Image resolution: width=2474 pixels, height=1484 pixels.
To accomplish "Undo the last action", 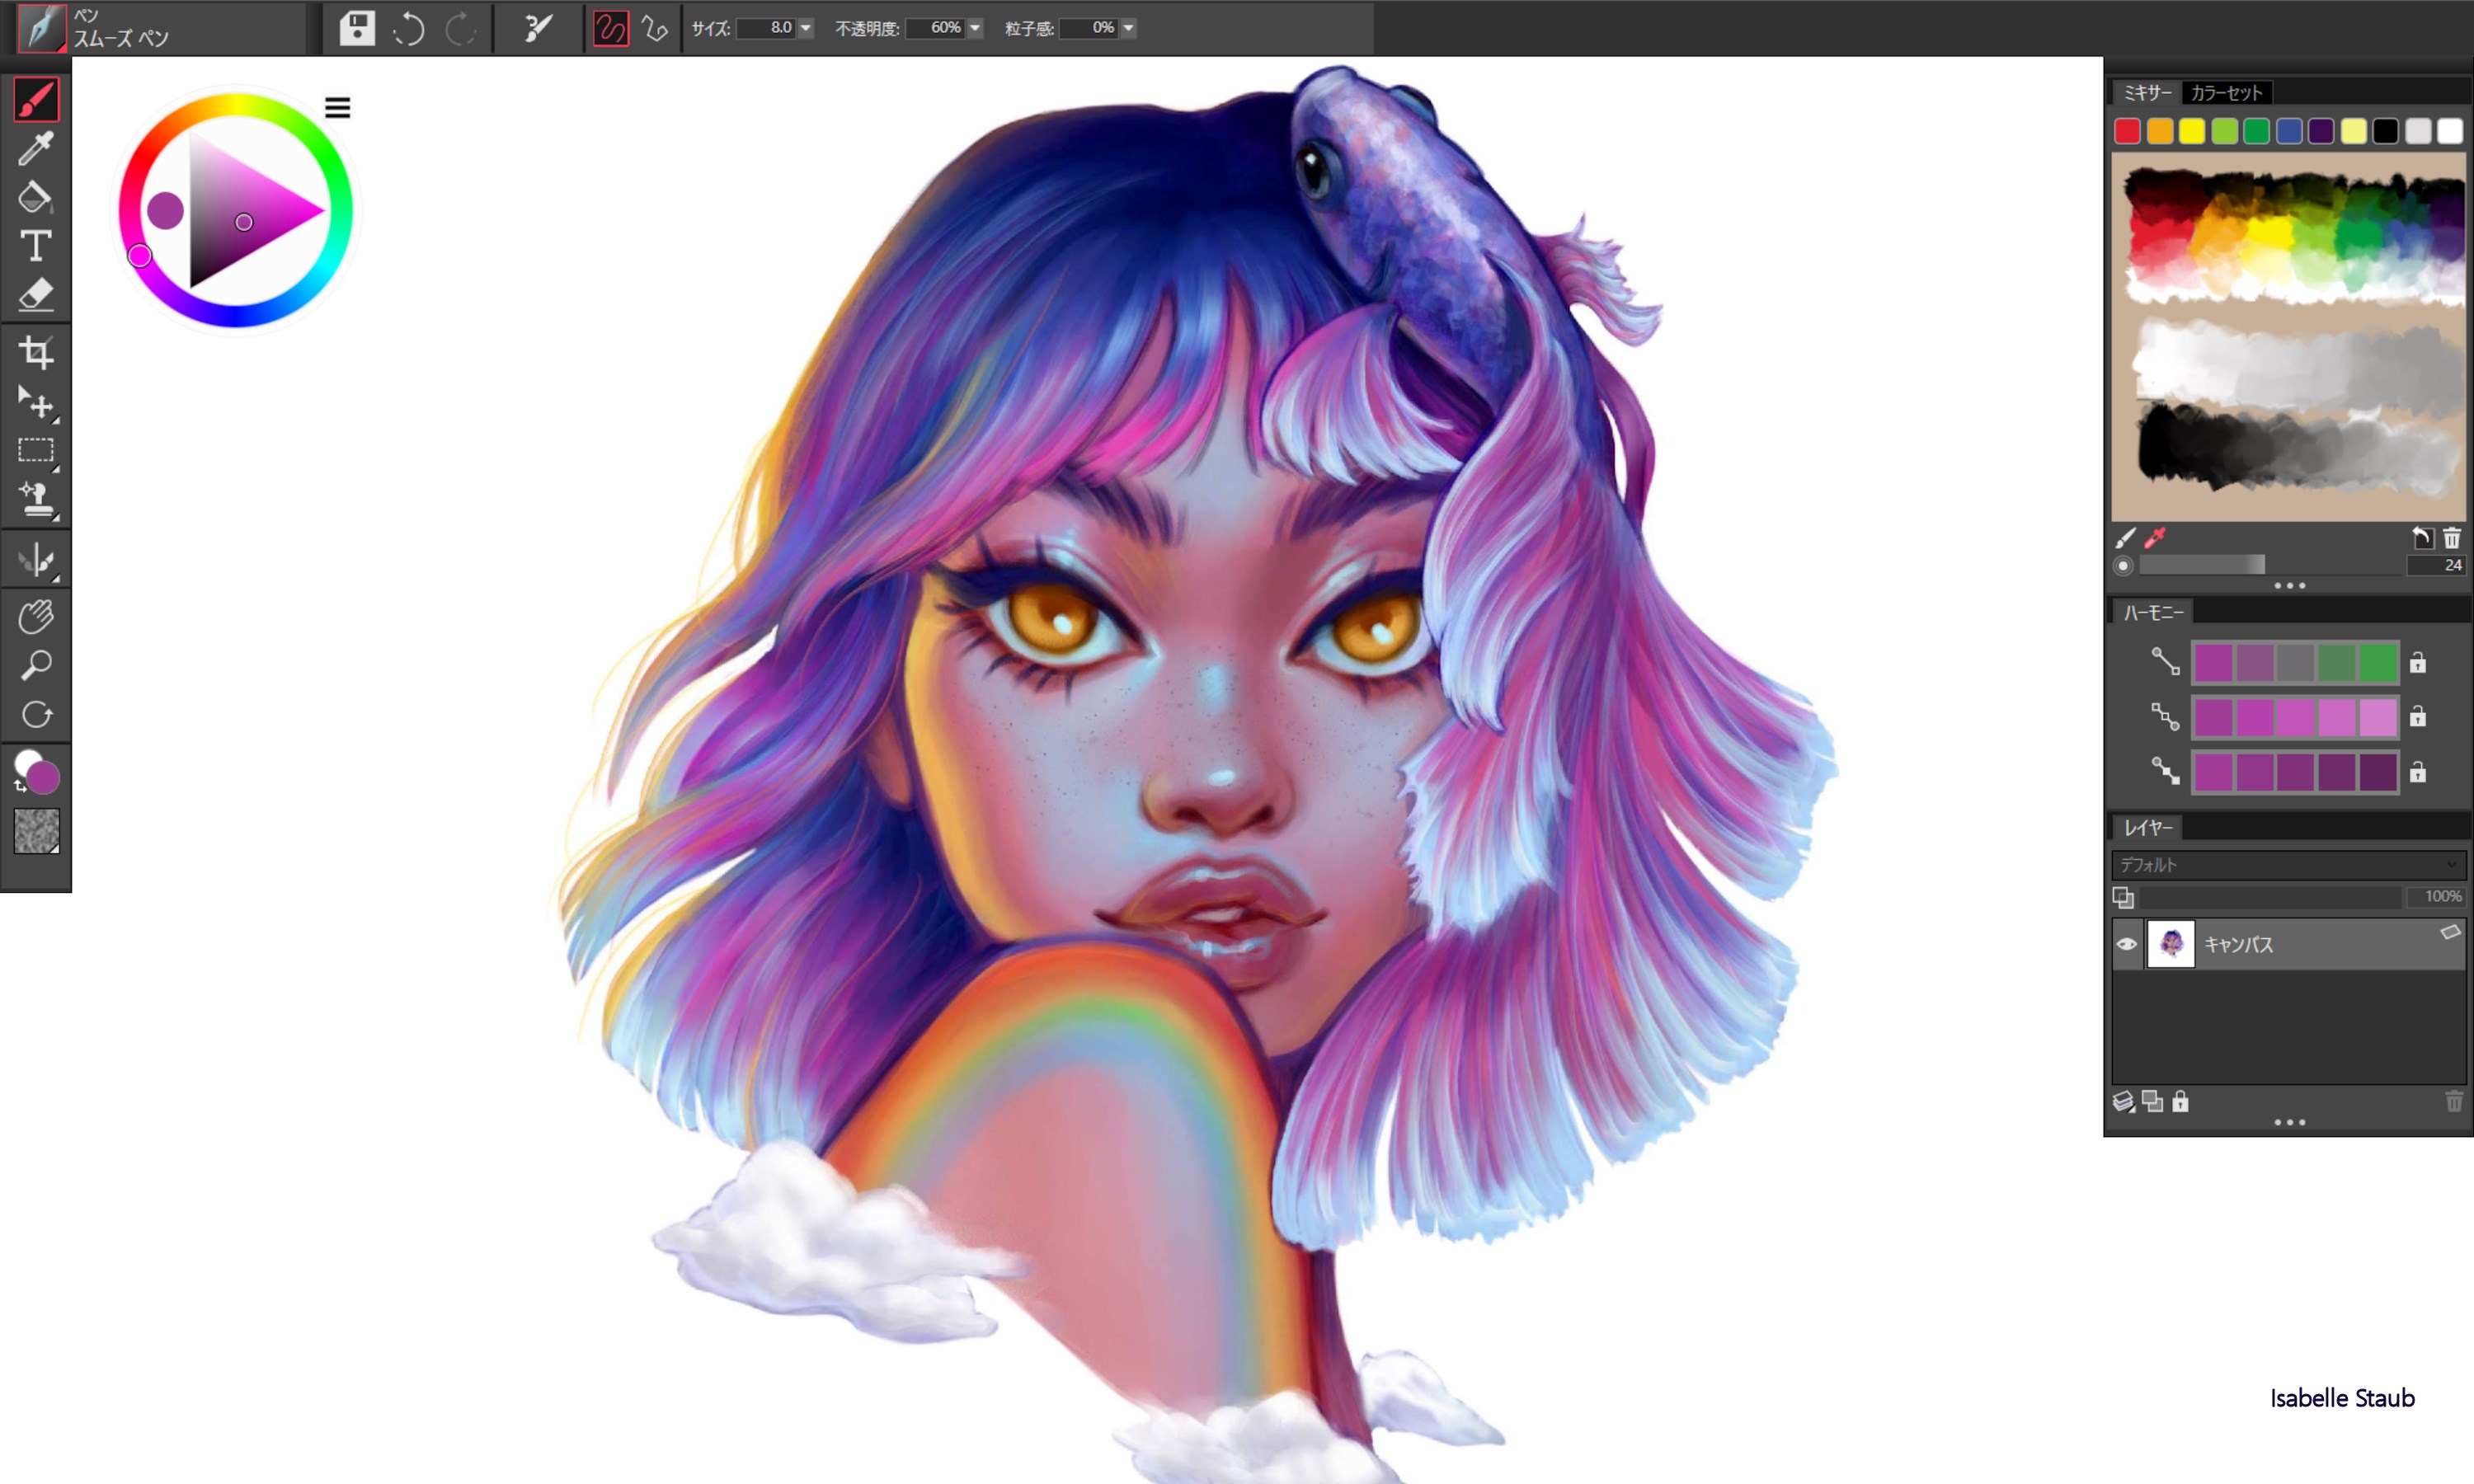I will tap(410, 29).
